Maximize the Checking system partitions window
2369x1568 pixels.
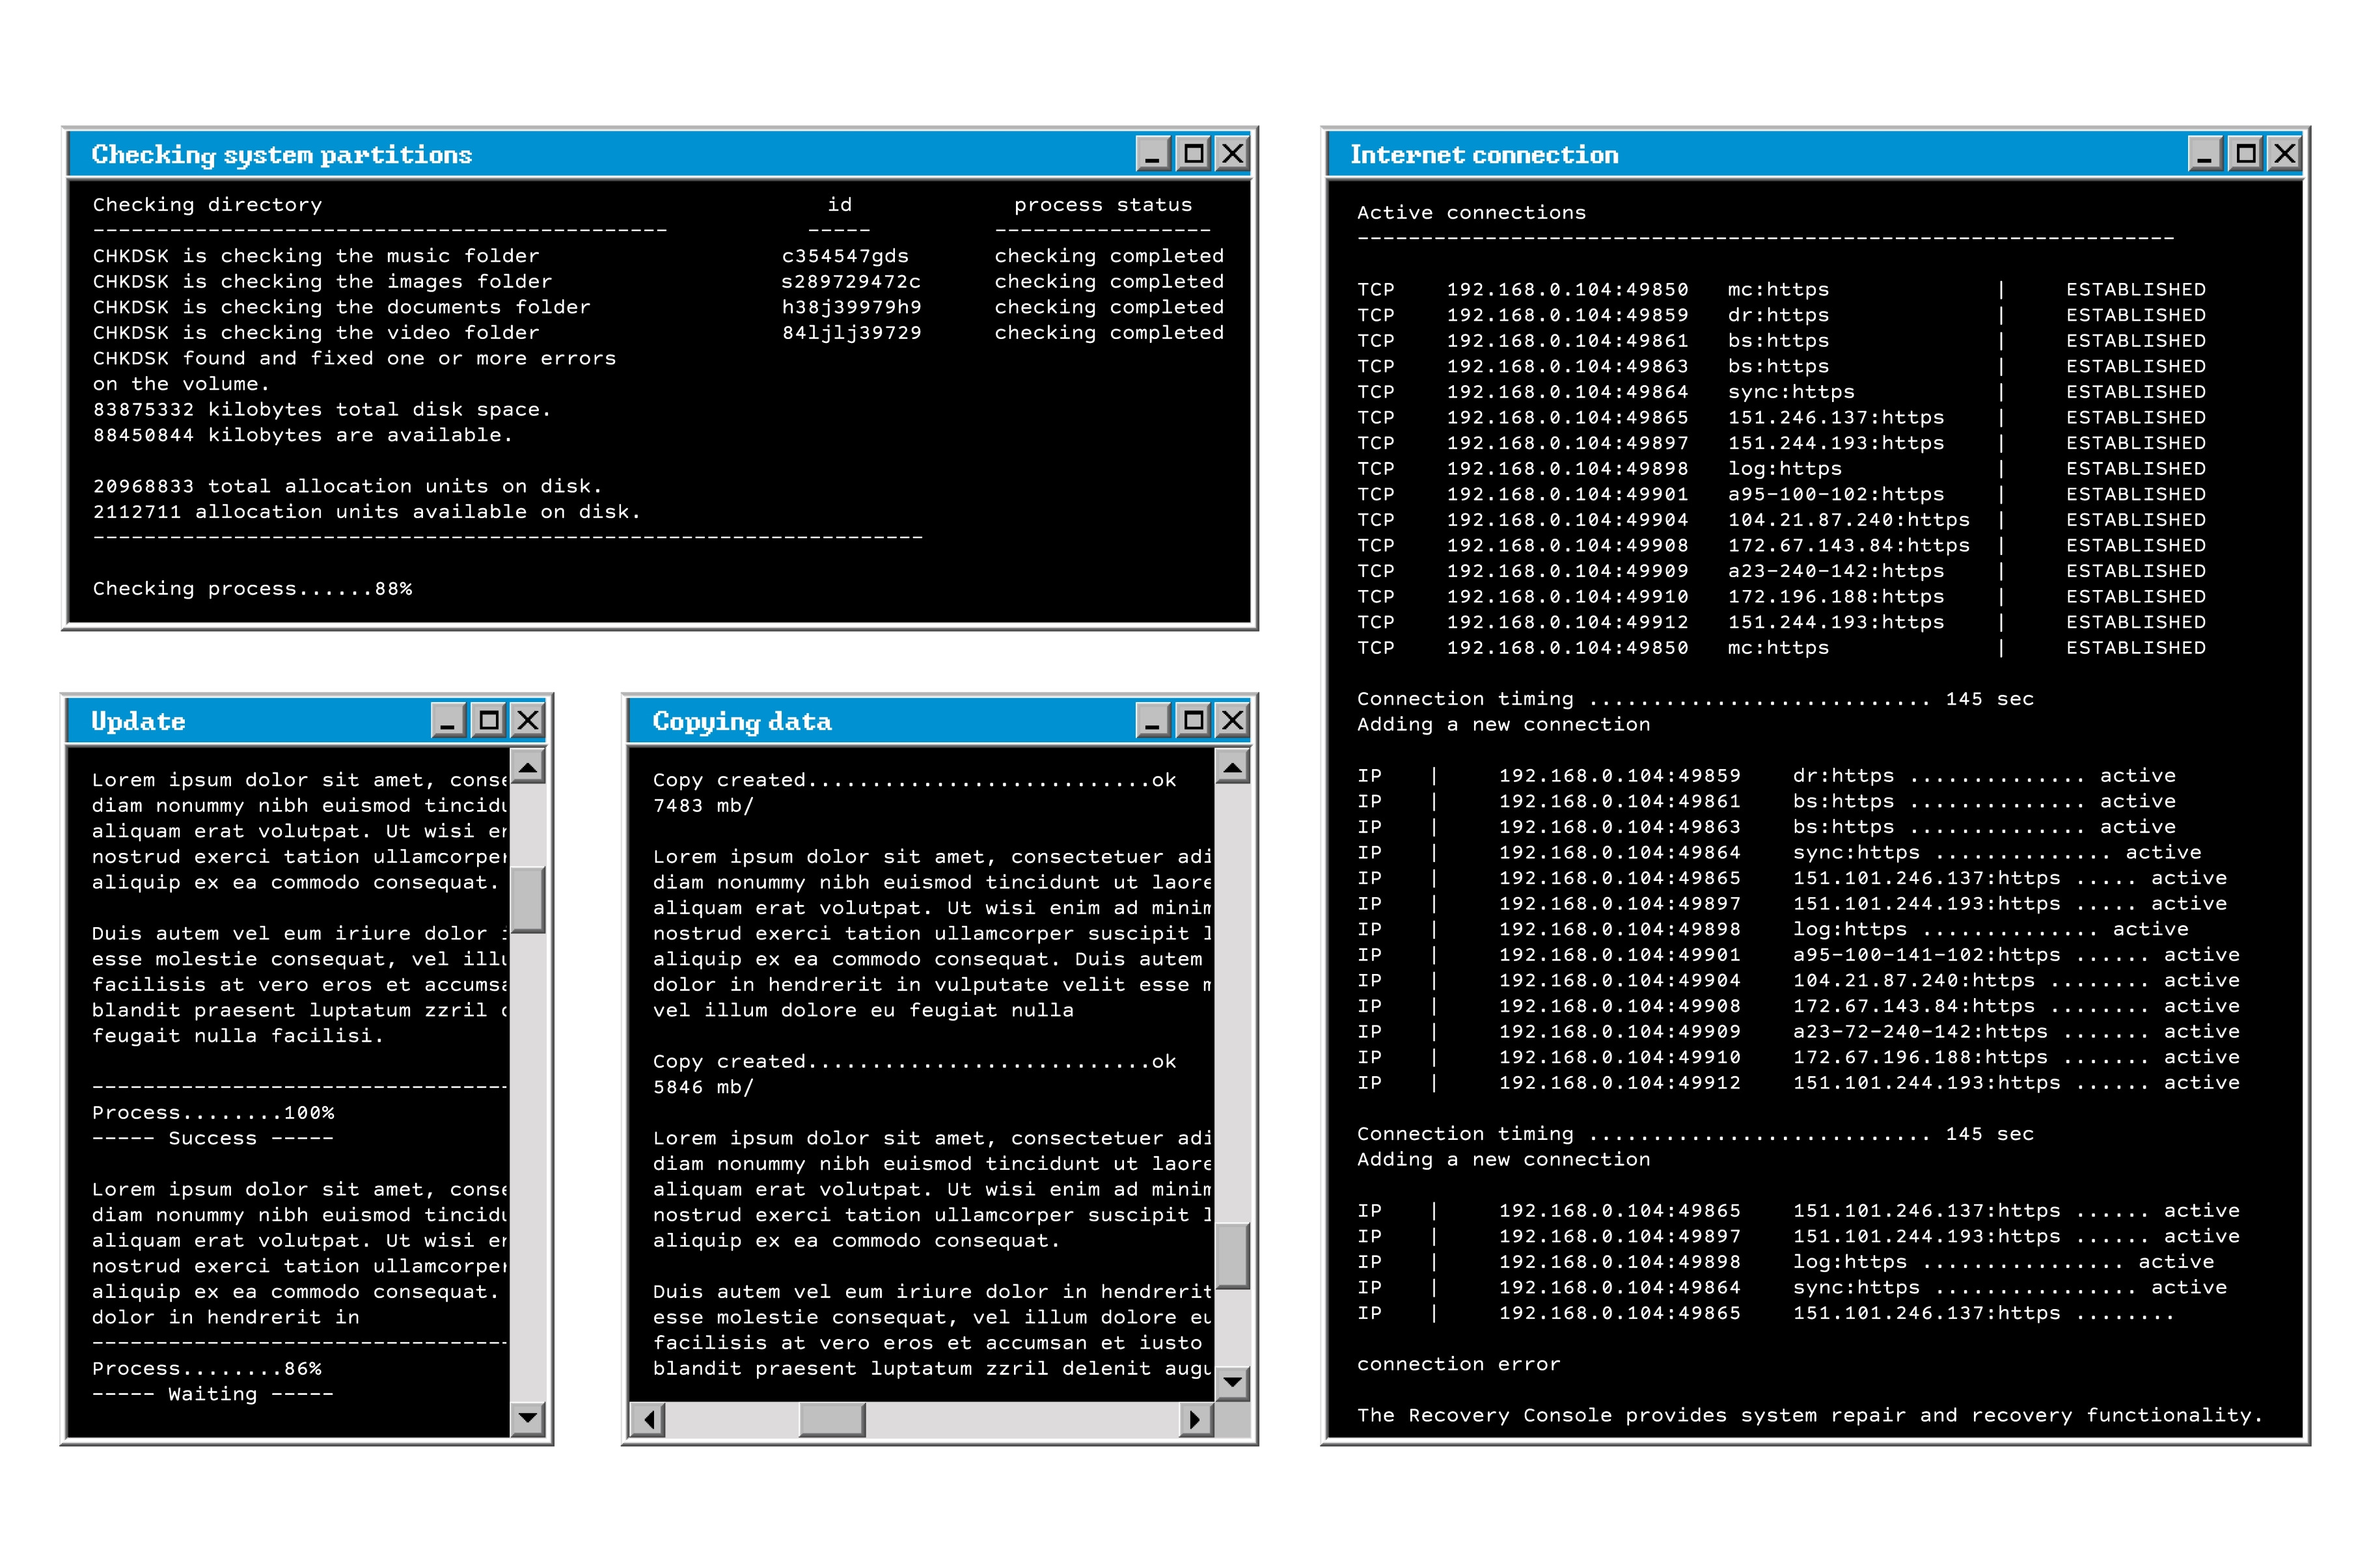point(1193,154)
